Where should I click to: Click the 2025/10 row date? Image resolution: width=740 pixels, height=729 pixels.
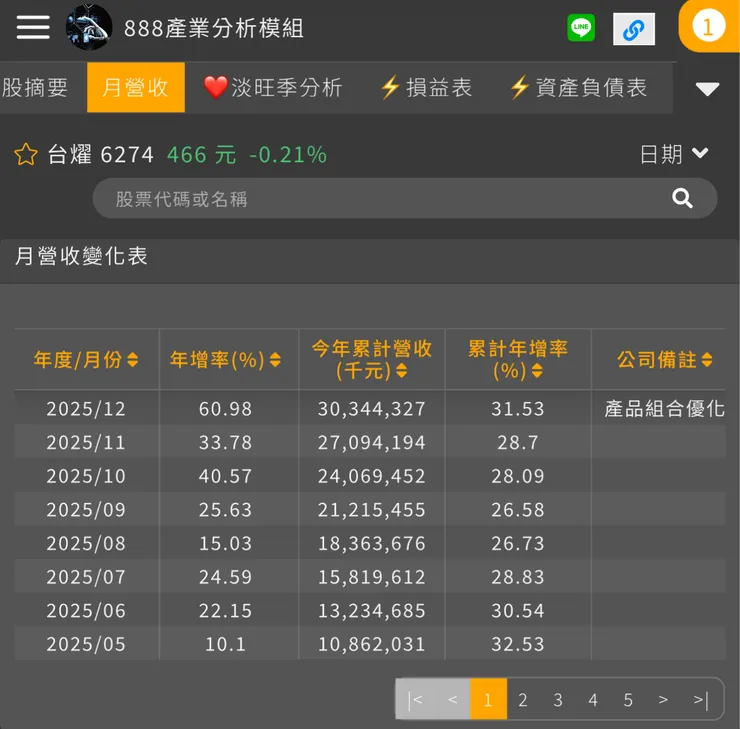(86, 476)
